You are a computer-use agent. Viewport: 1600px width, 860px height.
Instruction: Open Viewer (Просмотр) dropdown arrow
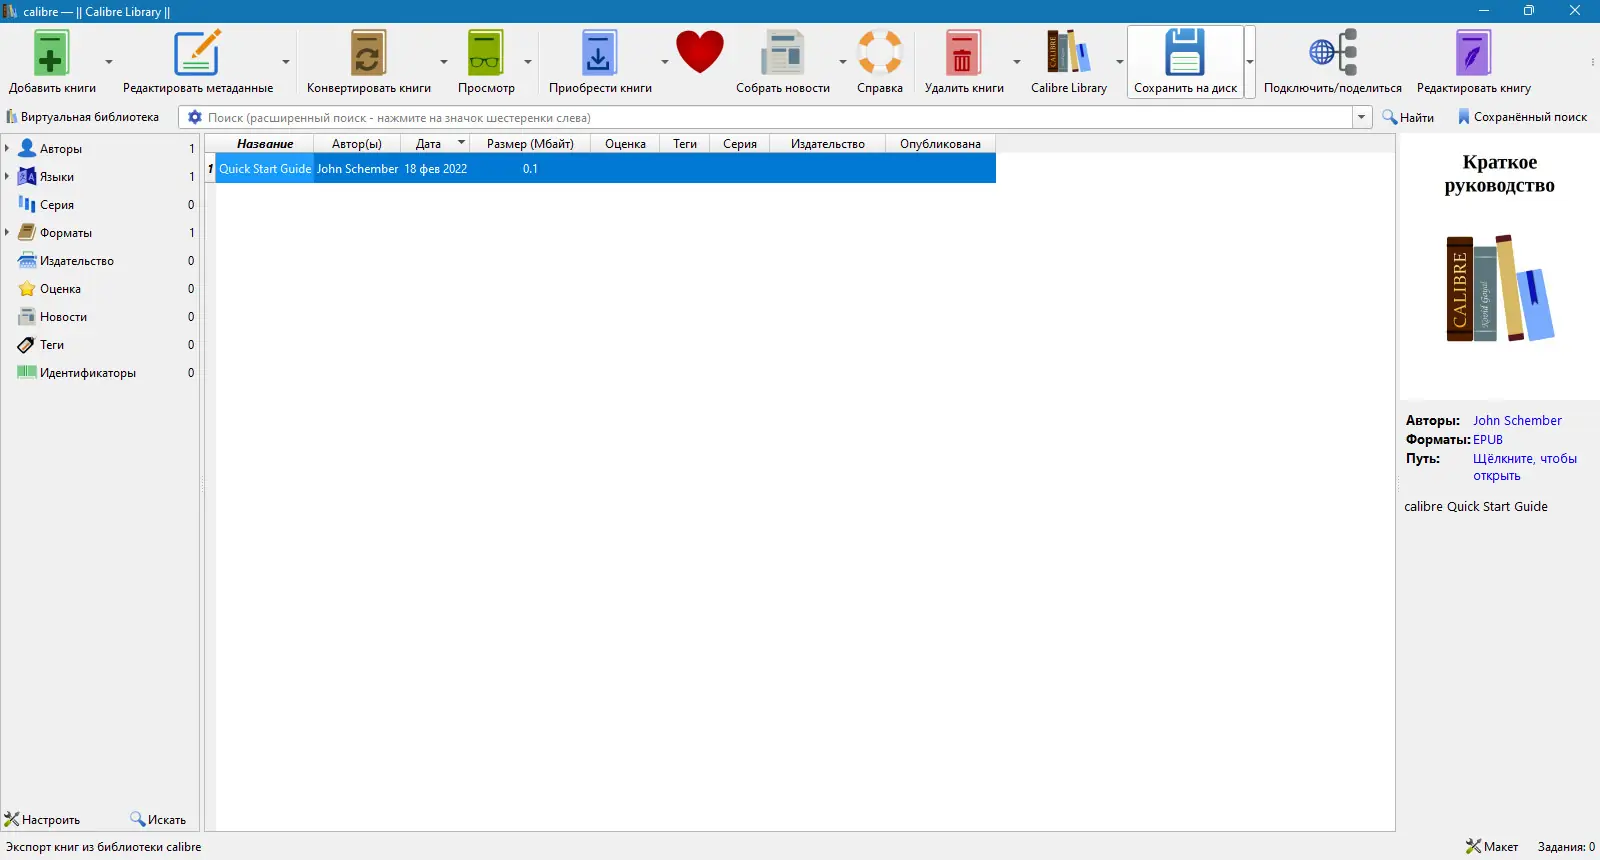[528, 62]
